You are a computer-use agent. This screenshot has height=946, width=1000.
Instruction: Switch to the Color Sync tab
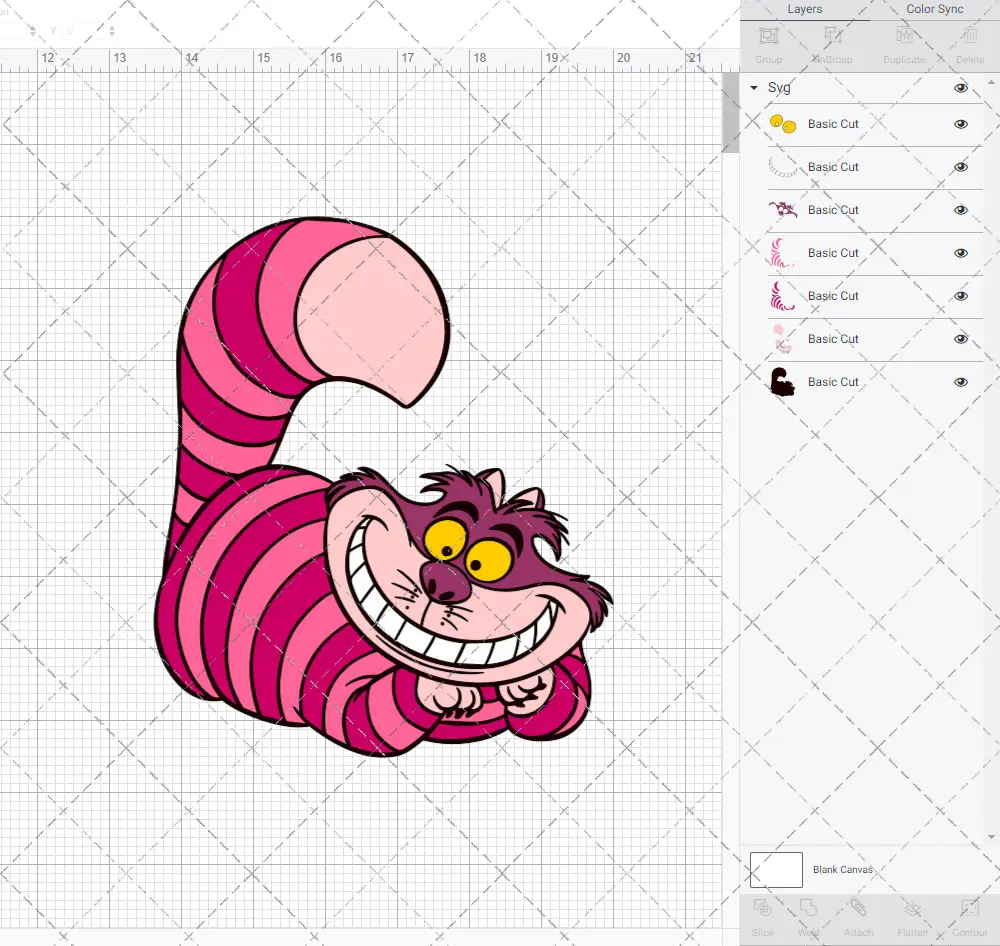point(934,9)
